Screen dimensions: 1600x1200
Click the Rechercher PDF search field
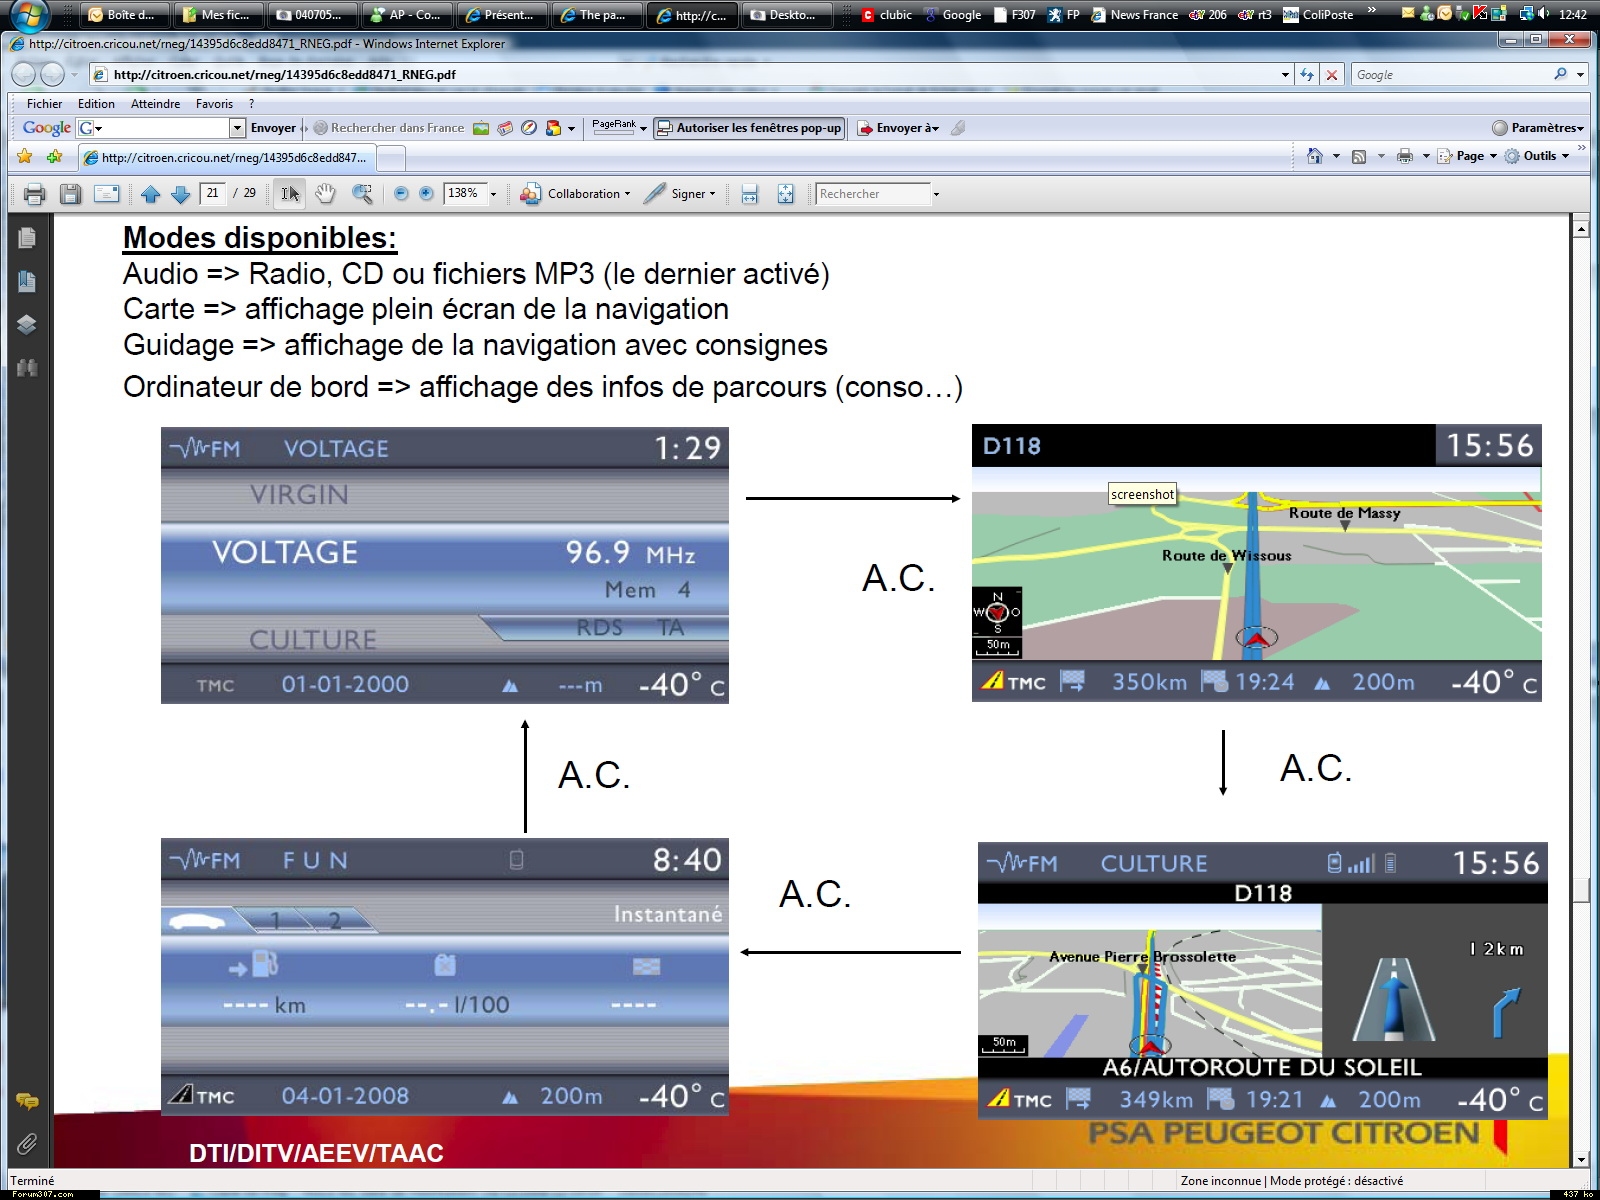tap(872, 194)
